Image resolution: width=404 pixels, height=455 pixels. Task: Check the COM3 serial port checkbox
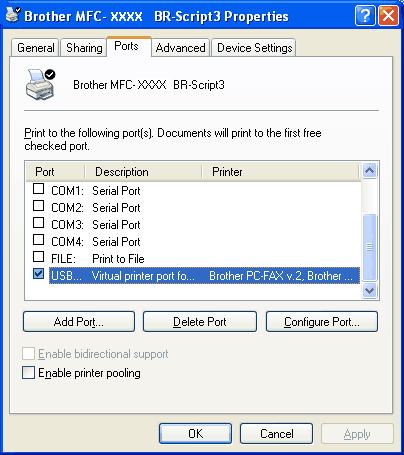[39, 223]
